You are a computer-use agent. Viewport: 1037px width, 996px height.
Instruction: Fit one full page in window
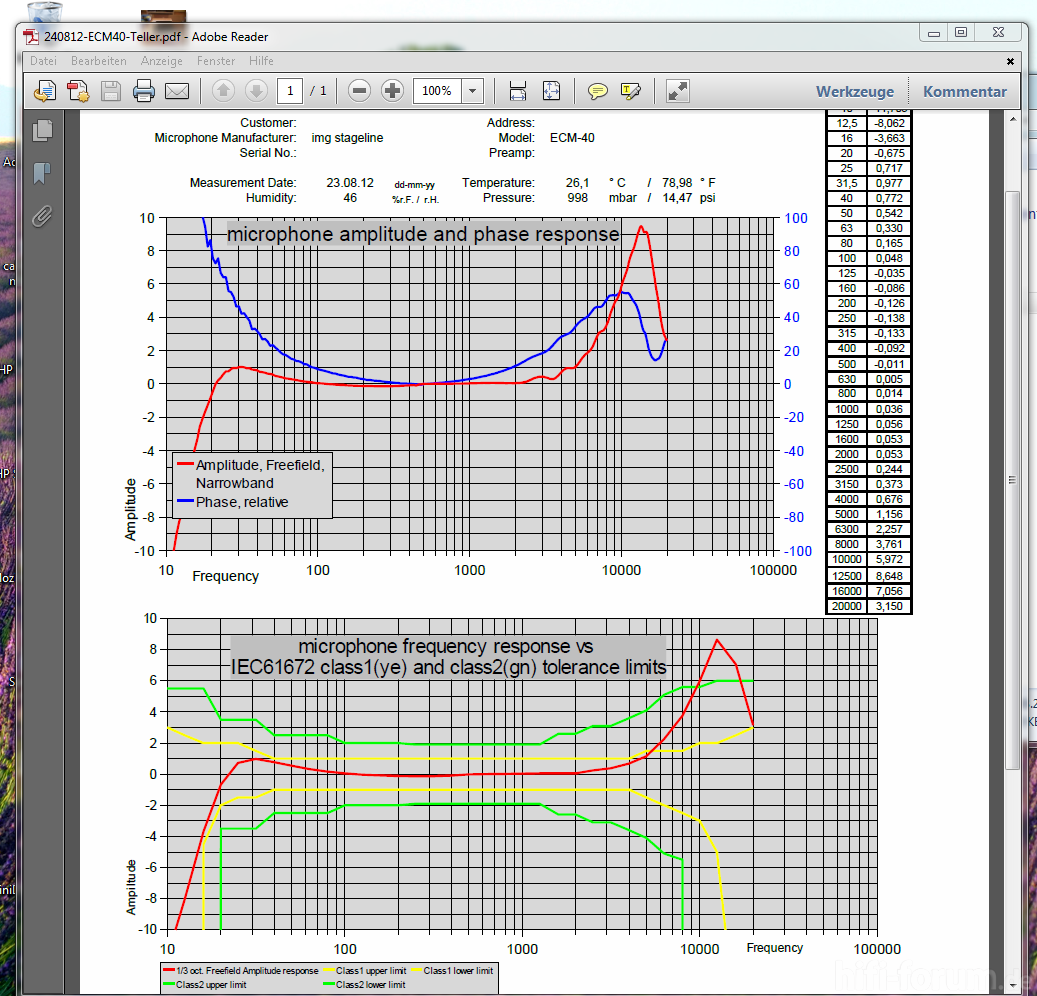click(551, 91)
